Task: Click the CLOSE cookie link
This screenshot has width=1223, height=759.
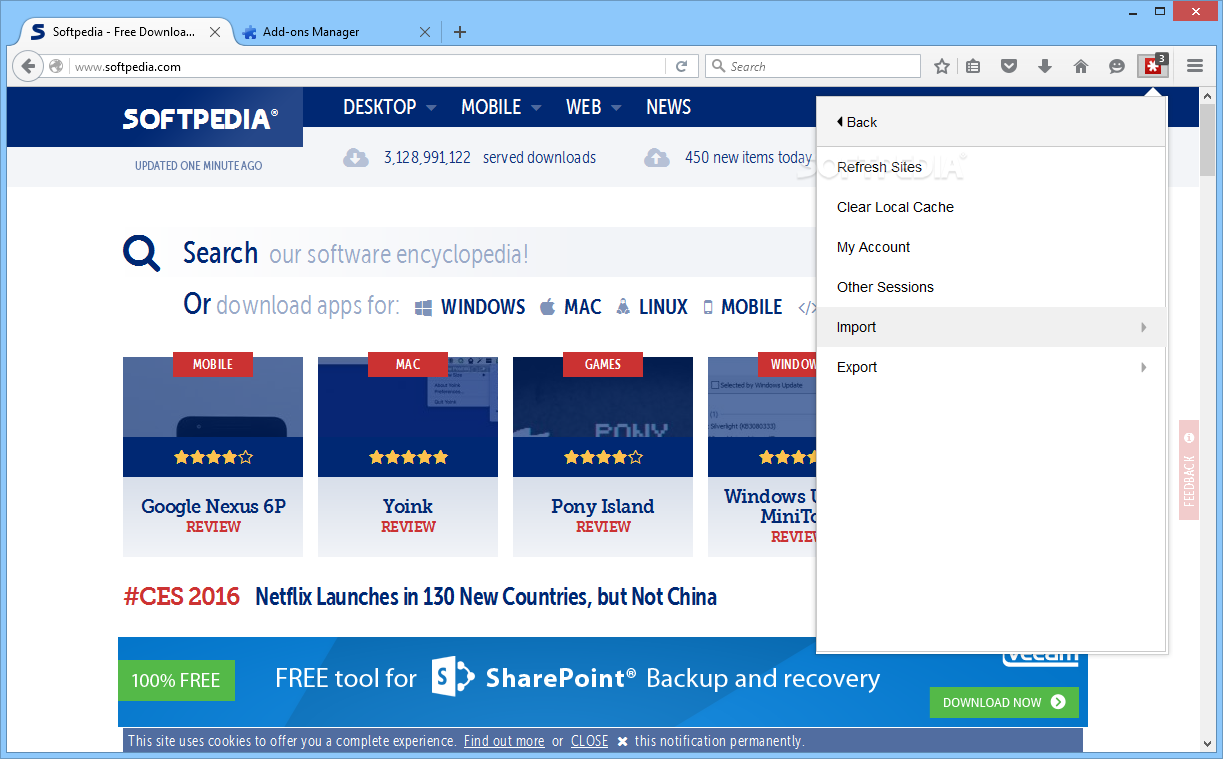Action: (x=589, y=741)
